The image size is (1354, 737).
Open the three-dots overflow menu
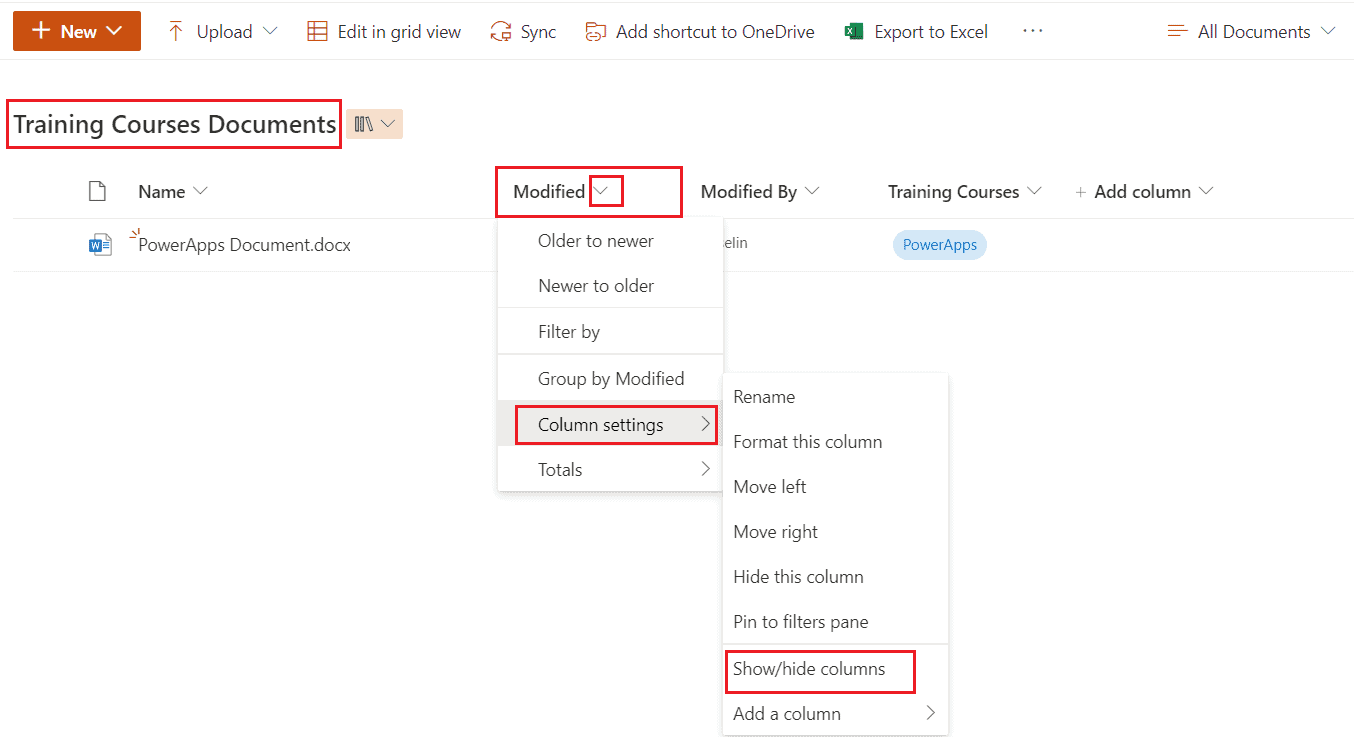[1033, 31]
